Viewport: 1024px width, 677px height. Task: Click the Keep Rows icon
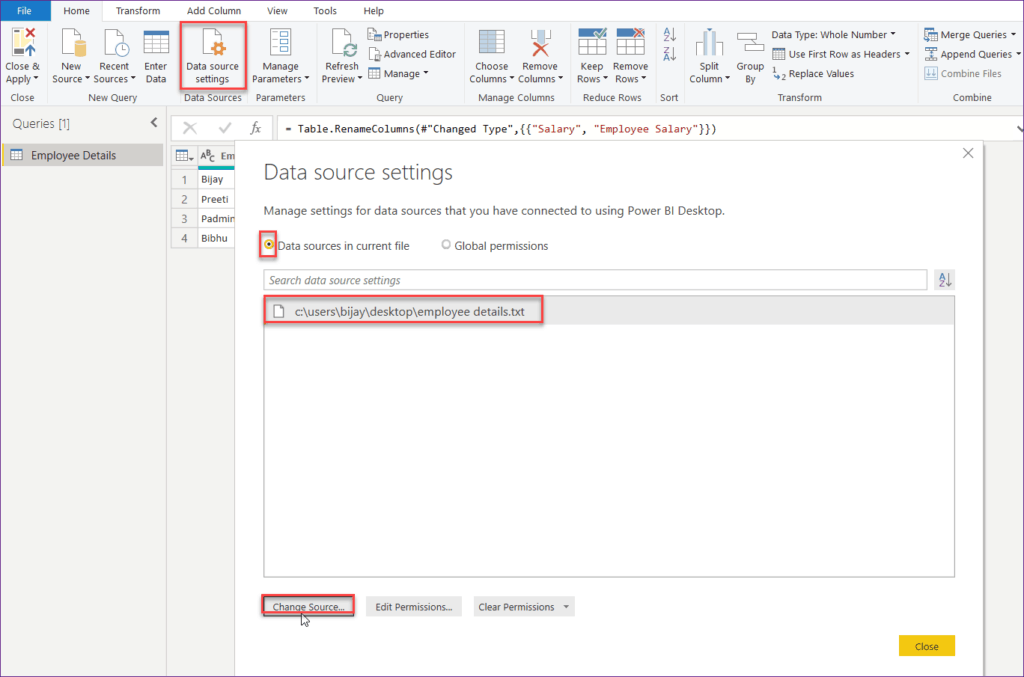(x=592, y=42)
